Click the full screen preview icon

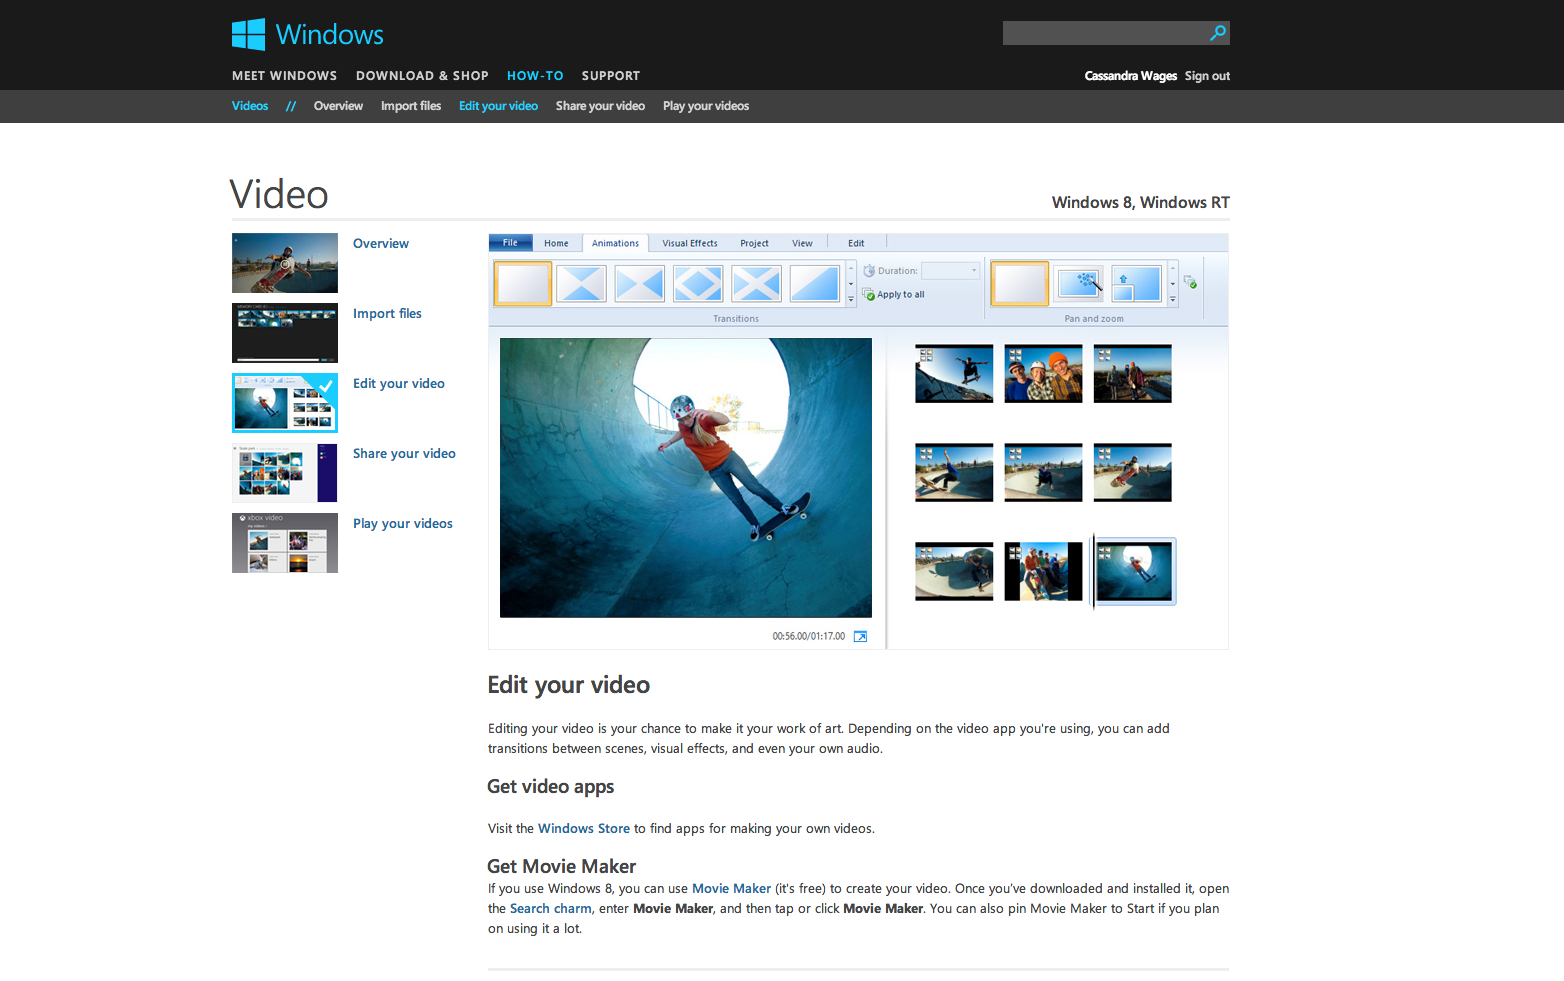tap(860, 636)
